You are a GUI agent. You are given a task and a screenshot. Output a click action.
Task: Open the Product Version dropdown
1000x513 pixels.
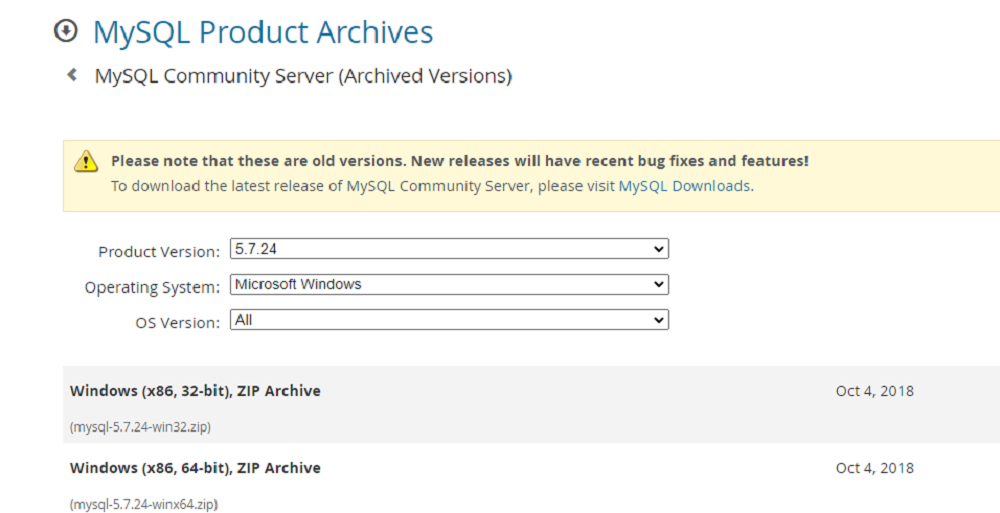(449, 249)
